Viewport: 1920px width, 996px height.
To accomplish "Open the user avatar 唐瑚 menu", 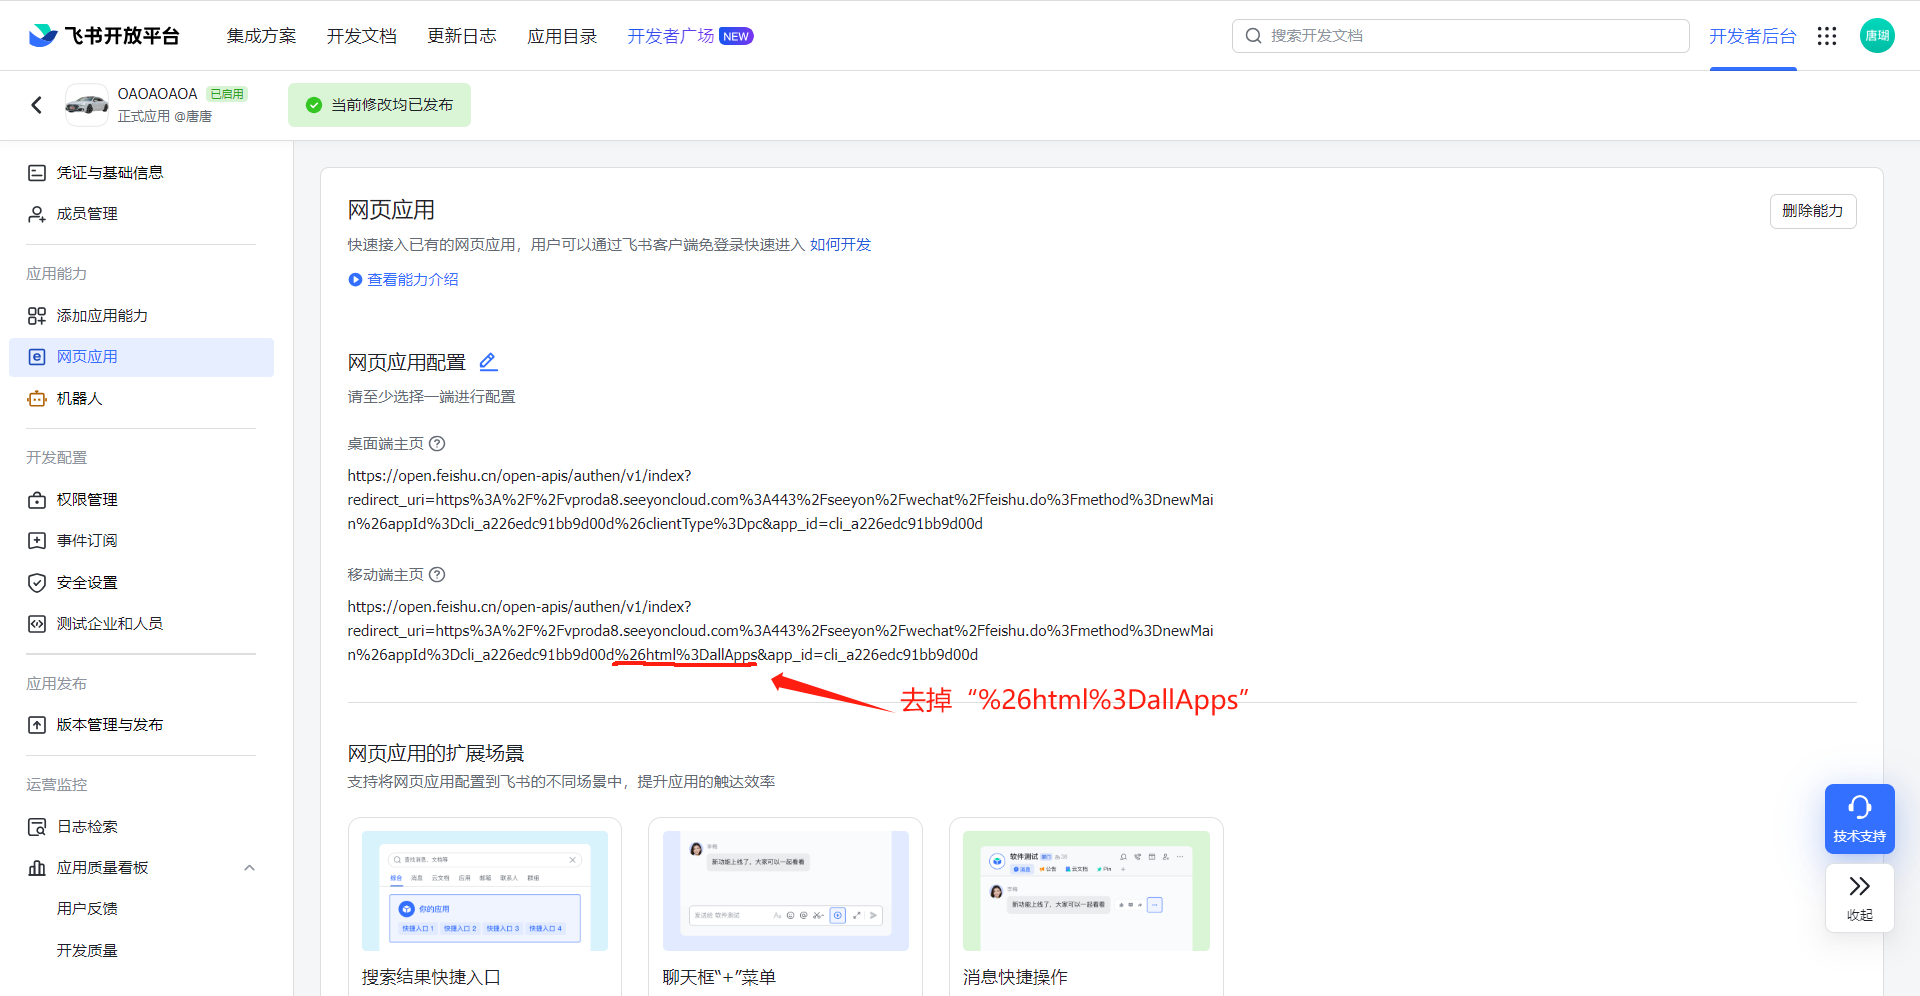I will tap(1877, 36).
